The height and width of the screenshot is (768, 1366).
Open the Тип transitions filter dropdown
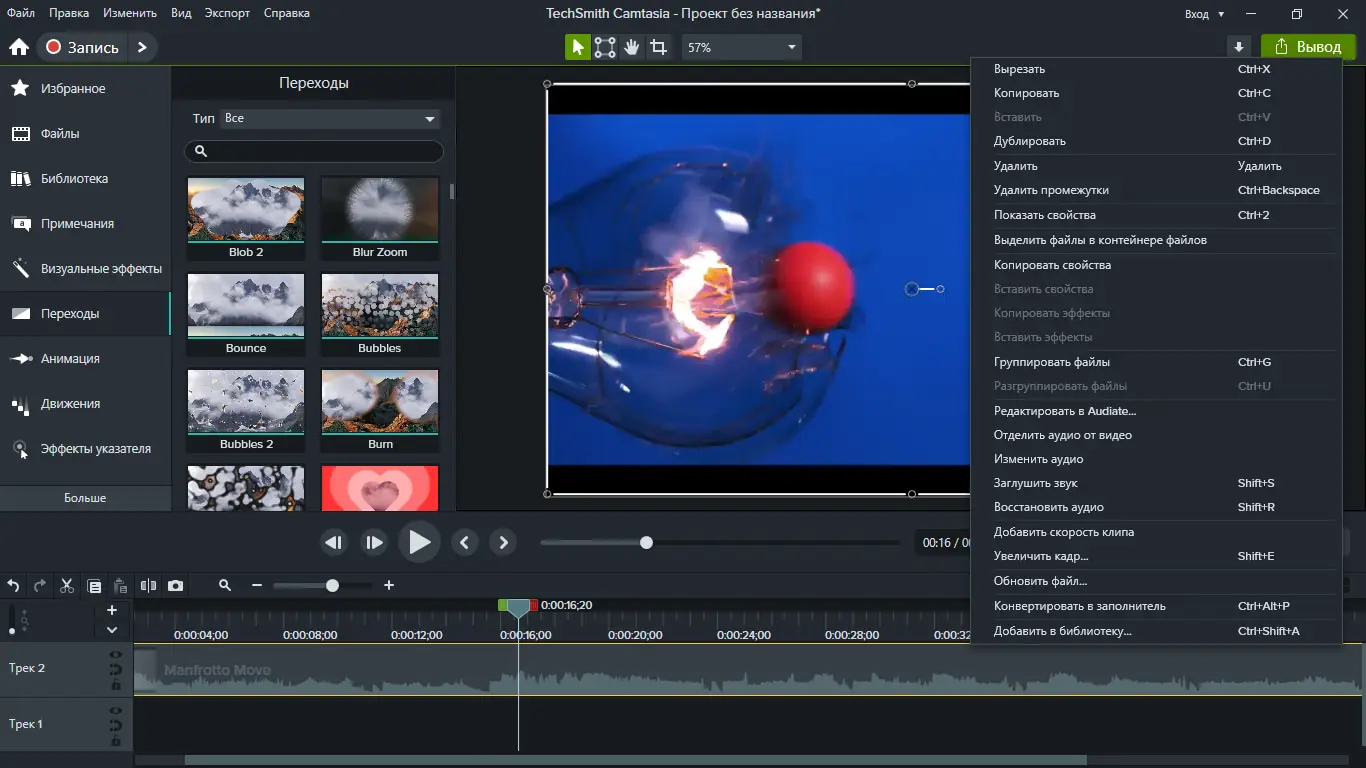click(328, 118)
